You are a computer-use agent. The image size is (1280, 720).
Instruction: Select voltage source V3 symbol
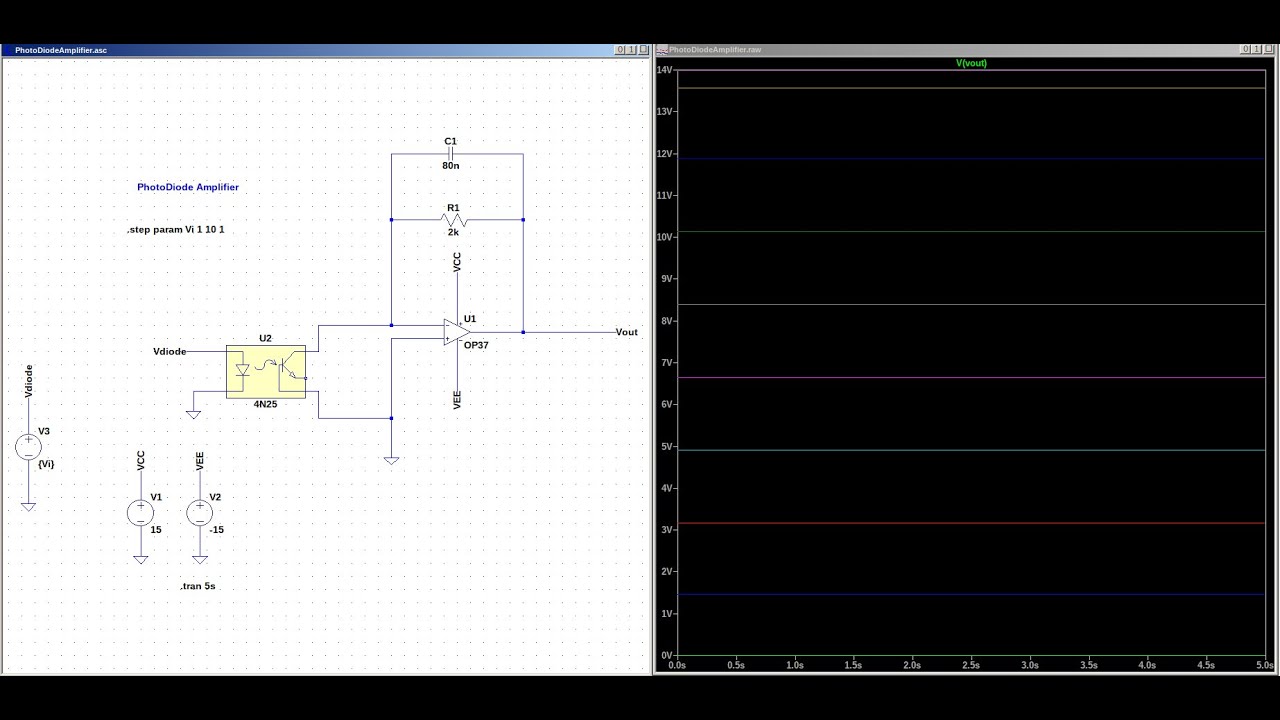point(28,447)
